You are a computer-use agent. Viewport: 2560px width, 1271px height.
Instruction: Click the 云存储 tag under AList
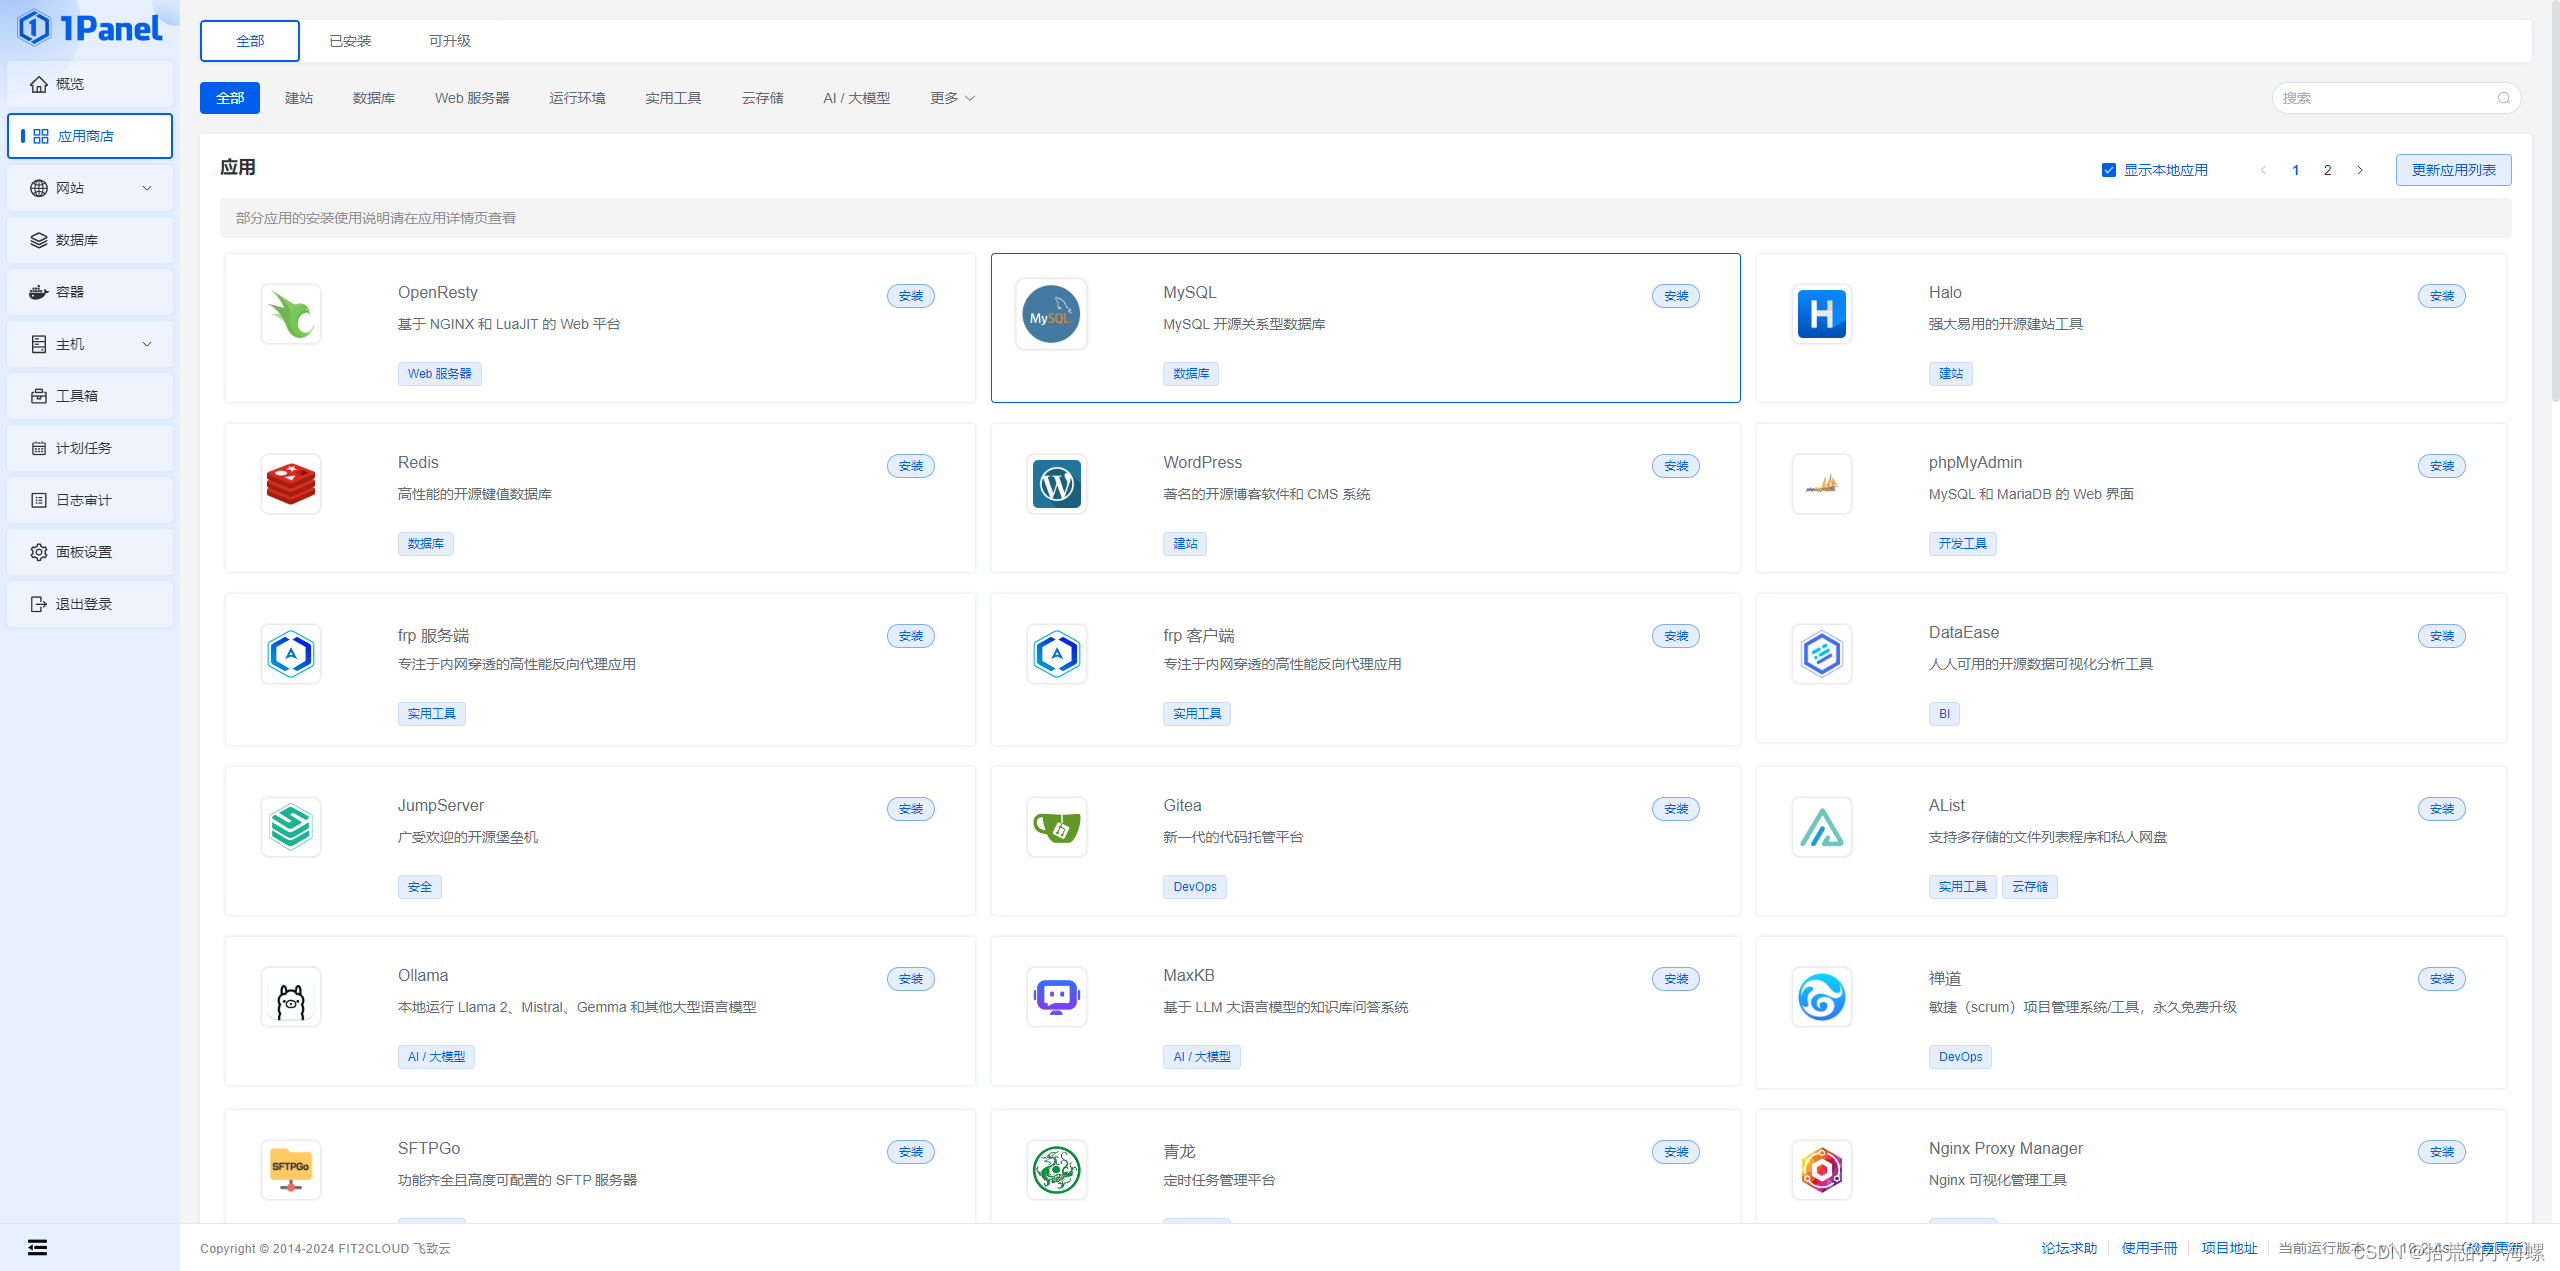point(2030,887)
